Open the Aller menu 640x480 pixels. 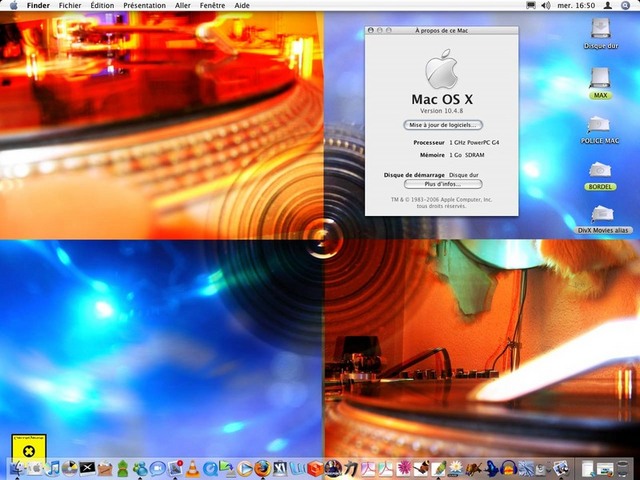click(x=182, y=5)
